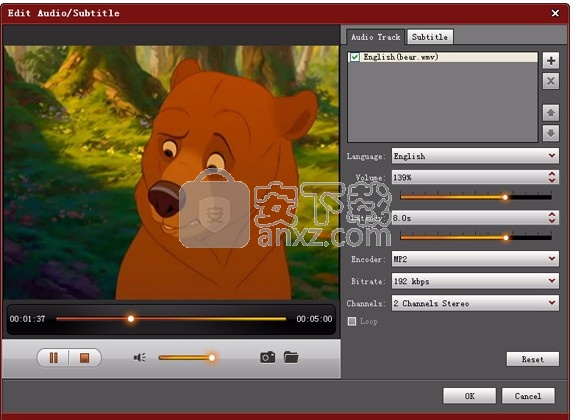Increase Volume with the up stepper arrow
Image resolution: width=574 pixels, height=420 pixels.
click(552, 174)
